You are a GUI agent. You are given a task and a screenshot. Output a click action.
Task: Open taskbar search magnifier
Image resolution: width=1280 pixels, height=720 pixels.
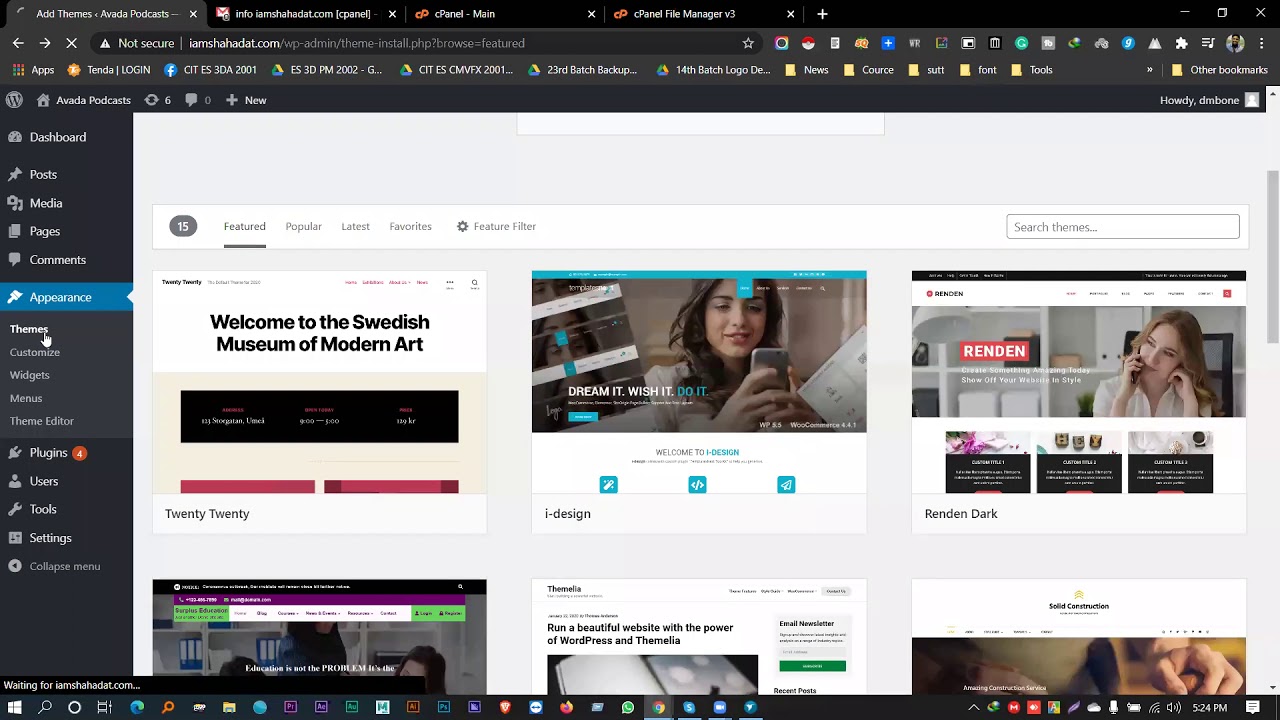coord(46,707)
